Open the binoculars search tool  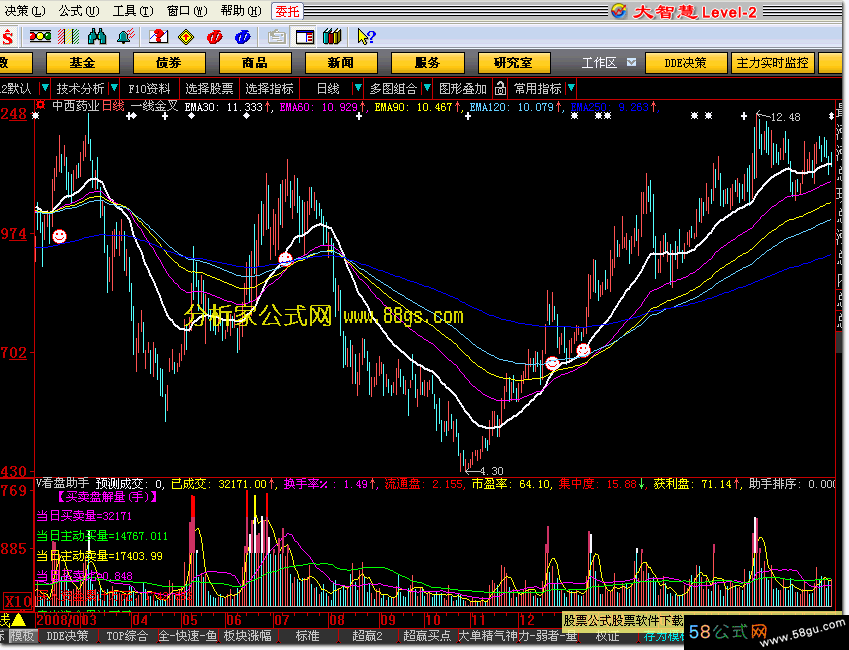[x=97, y=37]
